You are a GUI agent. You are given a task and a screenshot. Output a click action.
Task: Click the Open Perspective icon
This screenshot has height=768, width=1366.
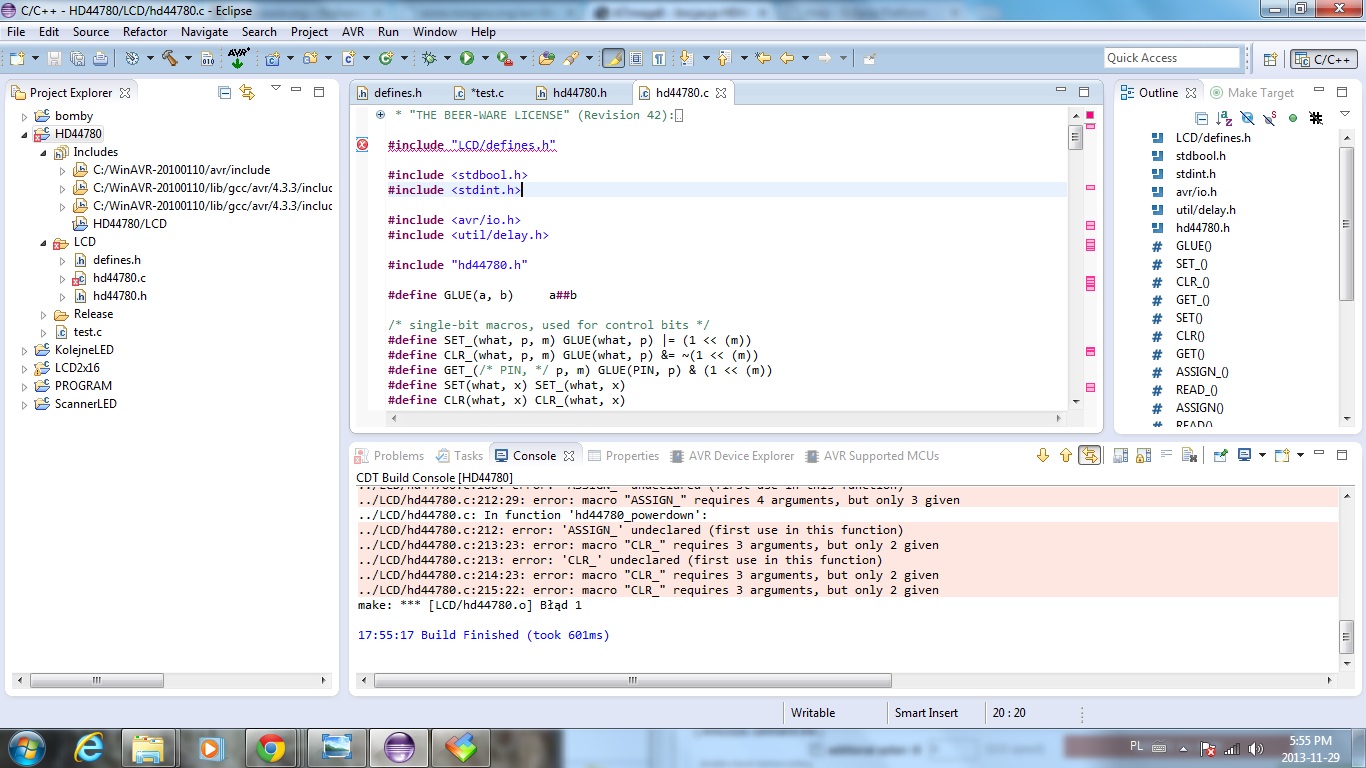tap(1270, 59)
